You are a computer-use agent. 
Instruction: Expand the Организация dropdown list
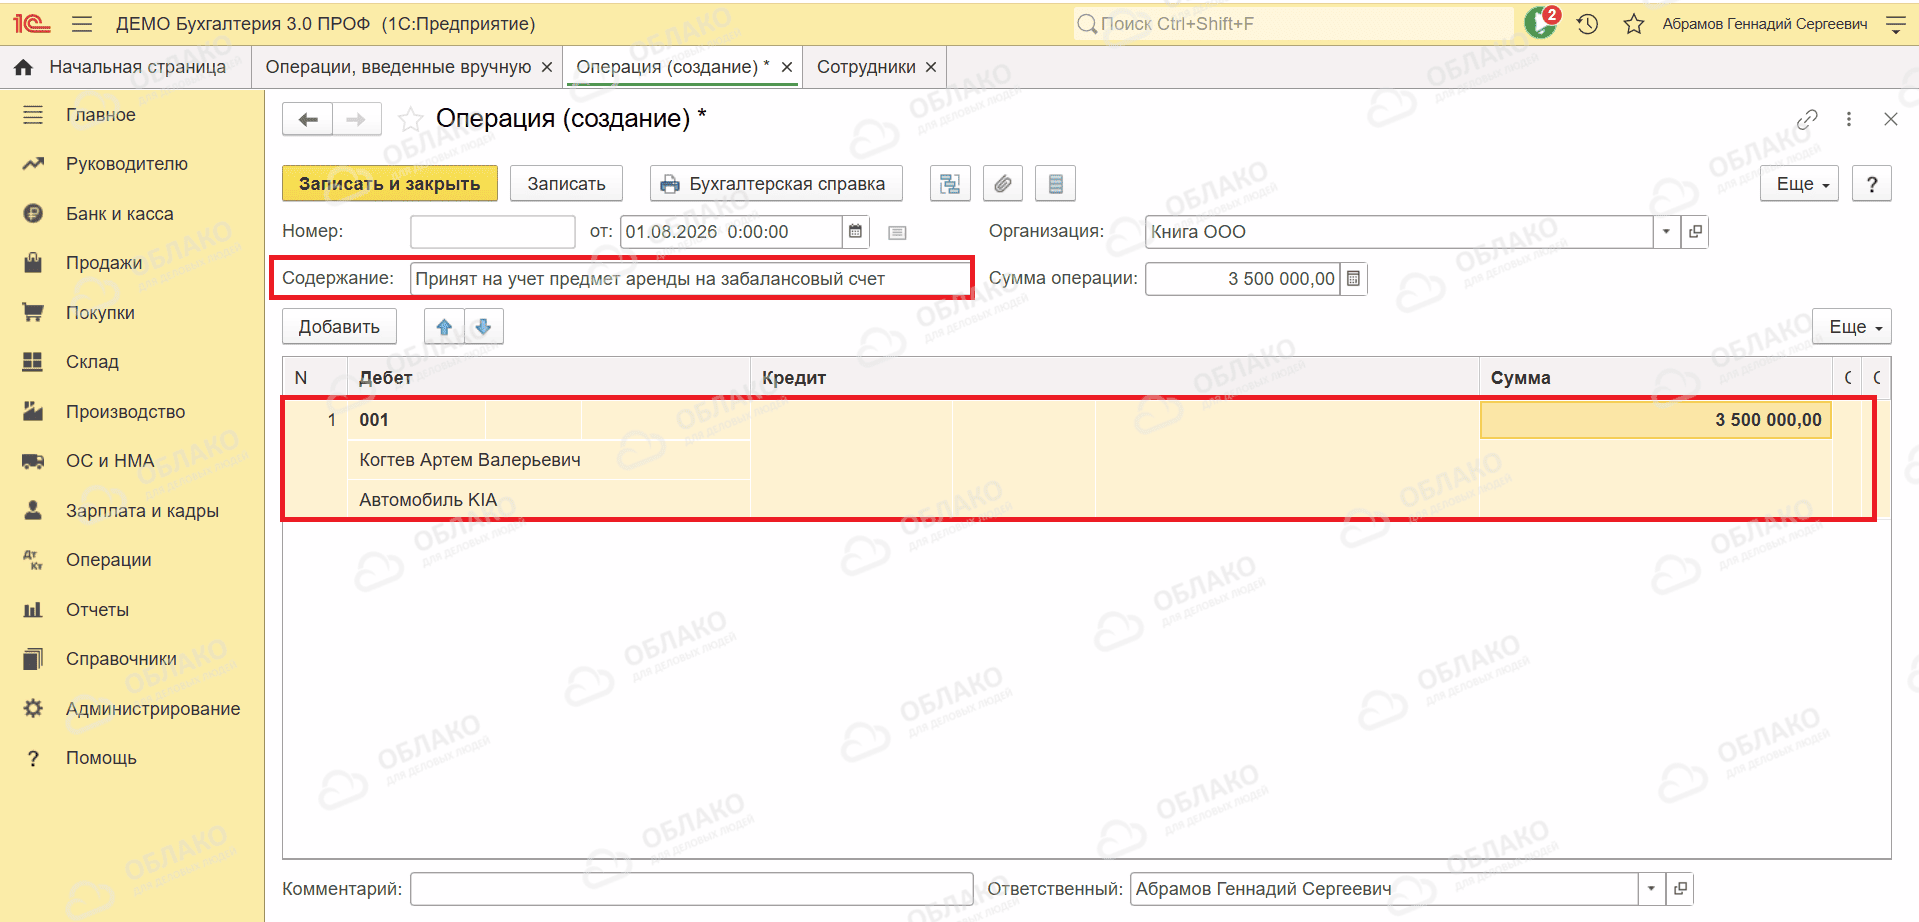coord(1666,232)
